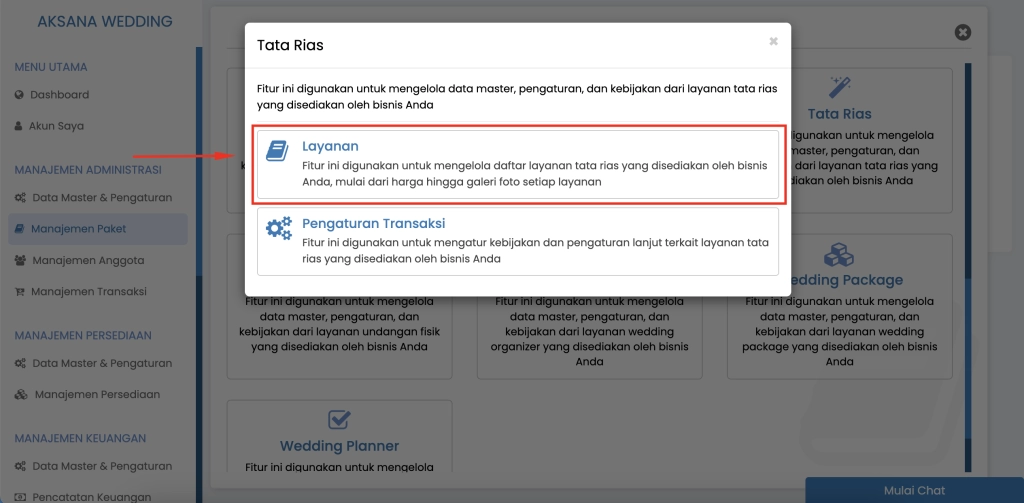
Task: Open Manajemen Persediaan in the sidebar
Action: click(x=97, y=395)
